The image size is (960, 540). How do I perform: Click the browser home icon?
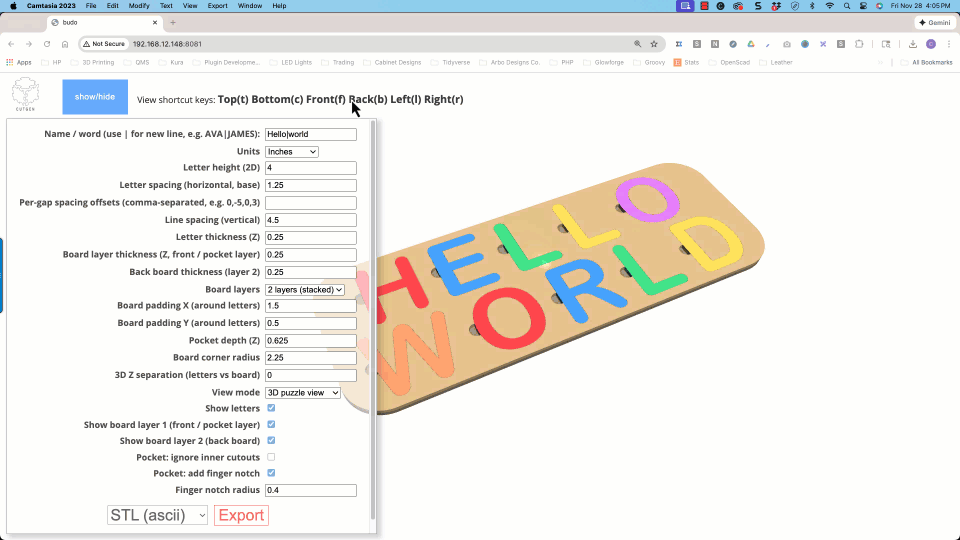click(x=65, y=44)
